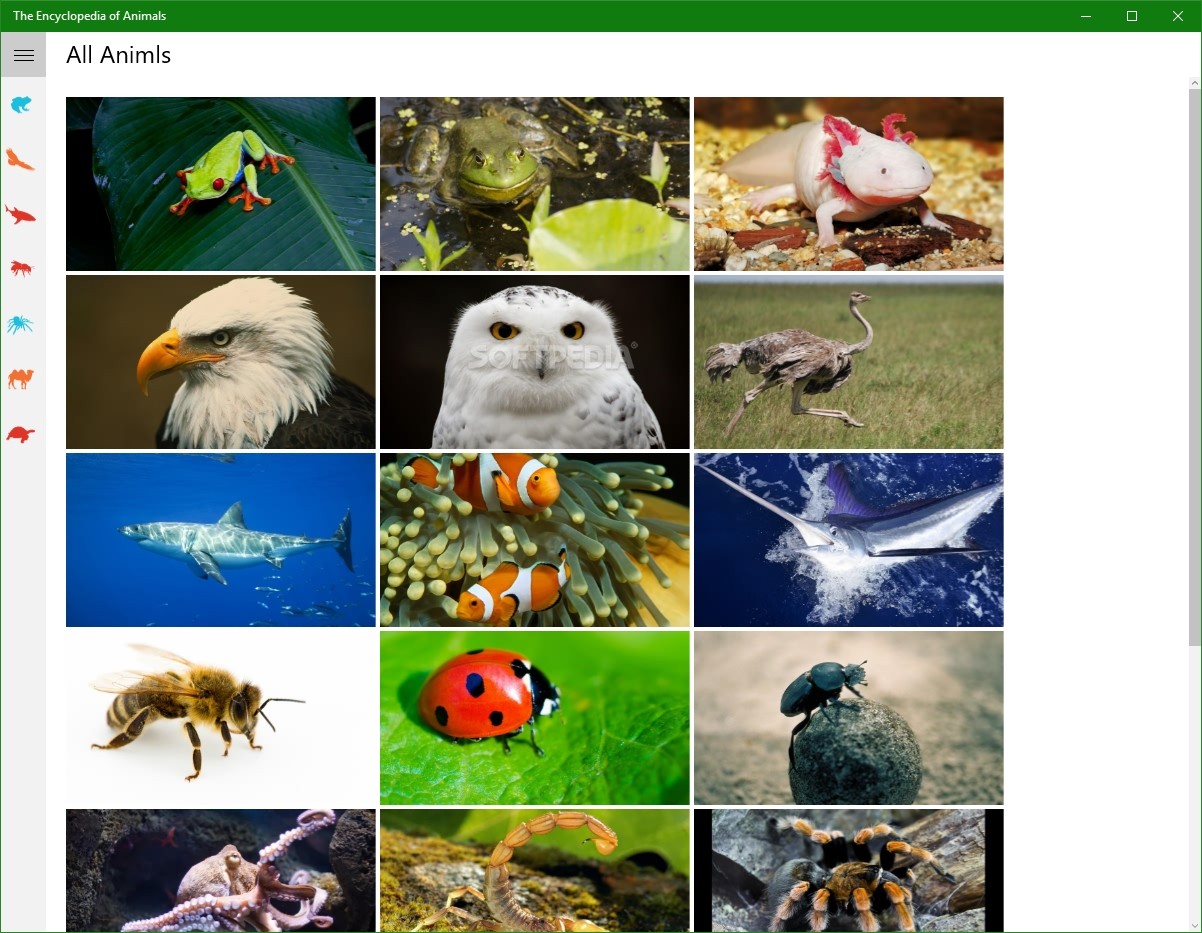Open the snowy owl picture
The image size is (1202, 933).
(535, 362)
